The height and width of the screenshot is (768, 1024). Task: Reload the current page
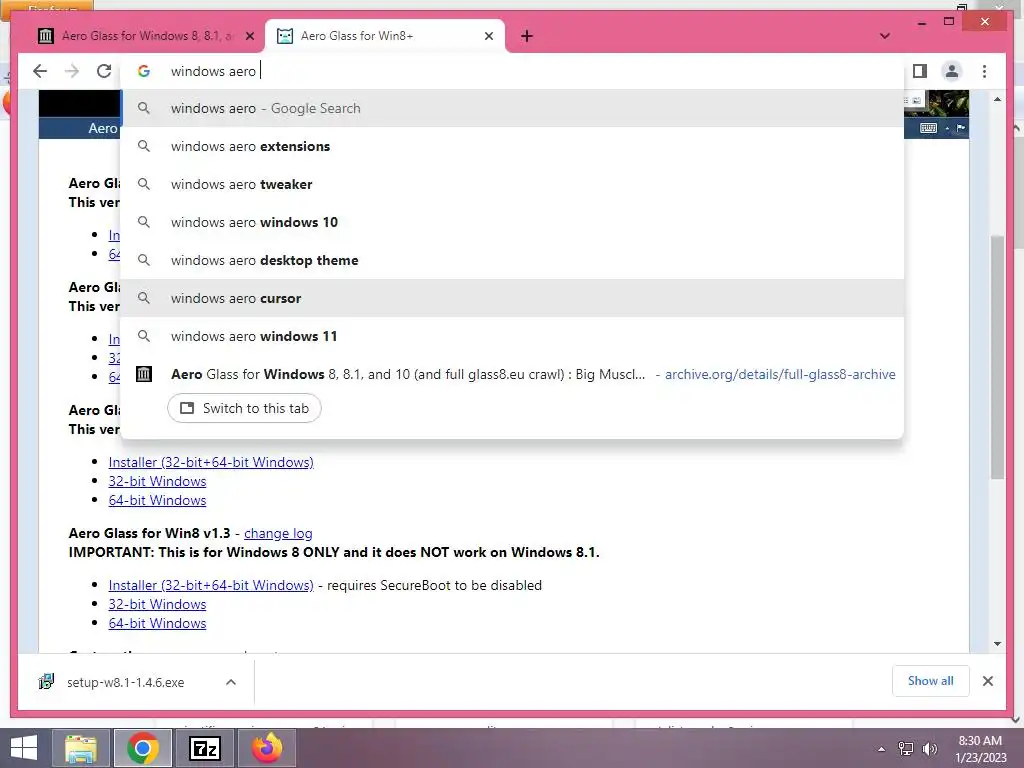click(104, 71)
